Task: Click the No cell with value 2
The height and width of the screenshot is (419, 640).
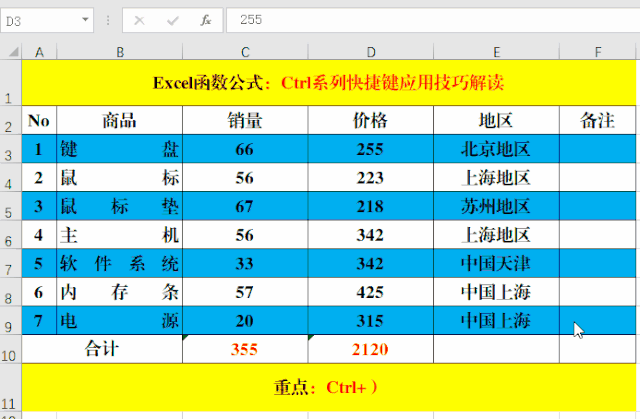Action: (x=39, y=177)
